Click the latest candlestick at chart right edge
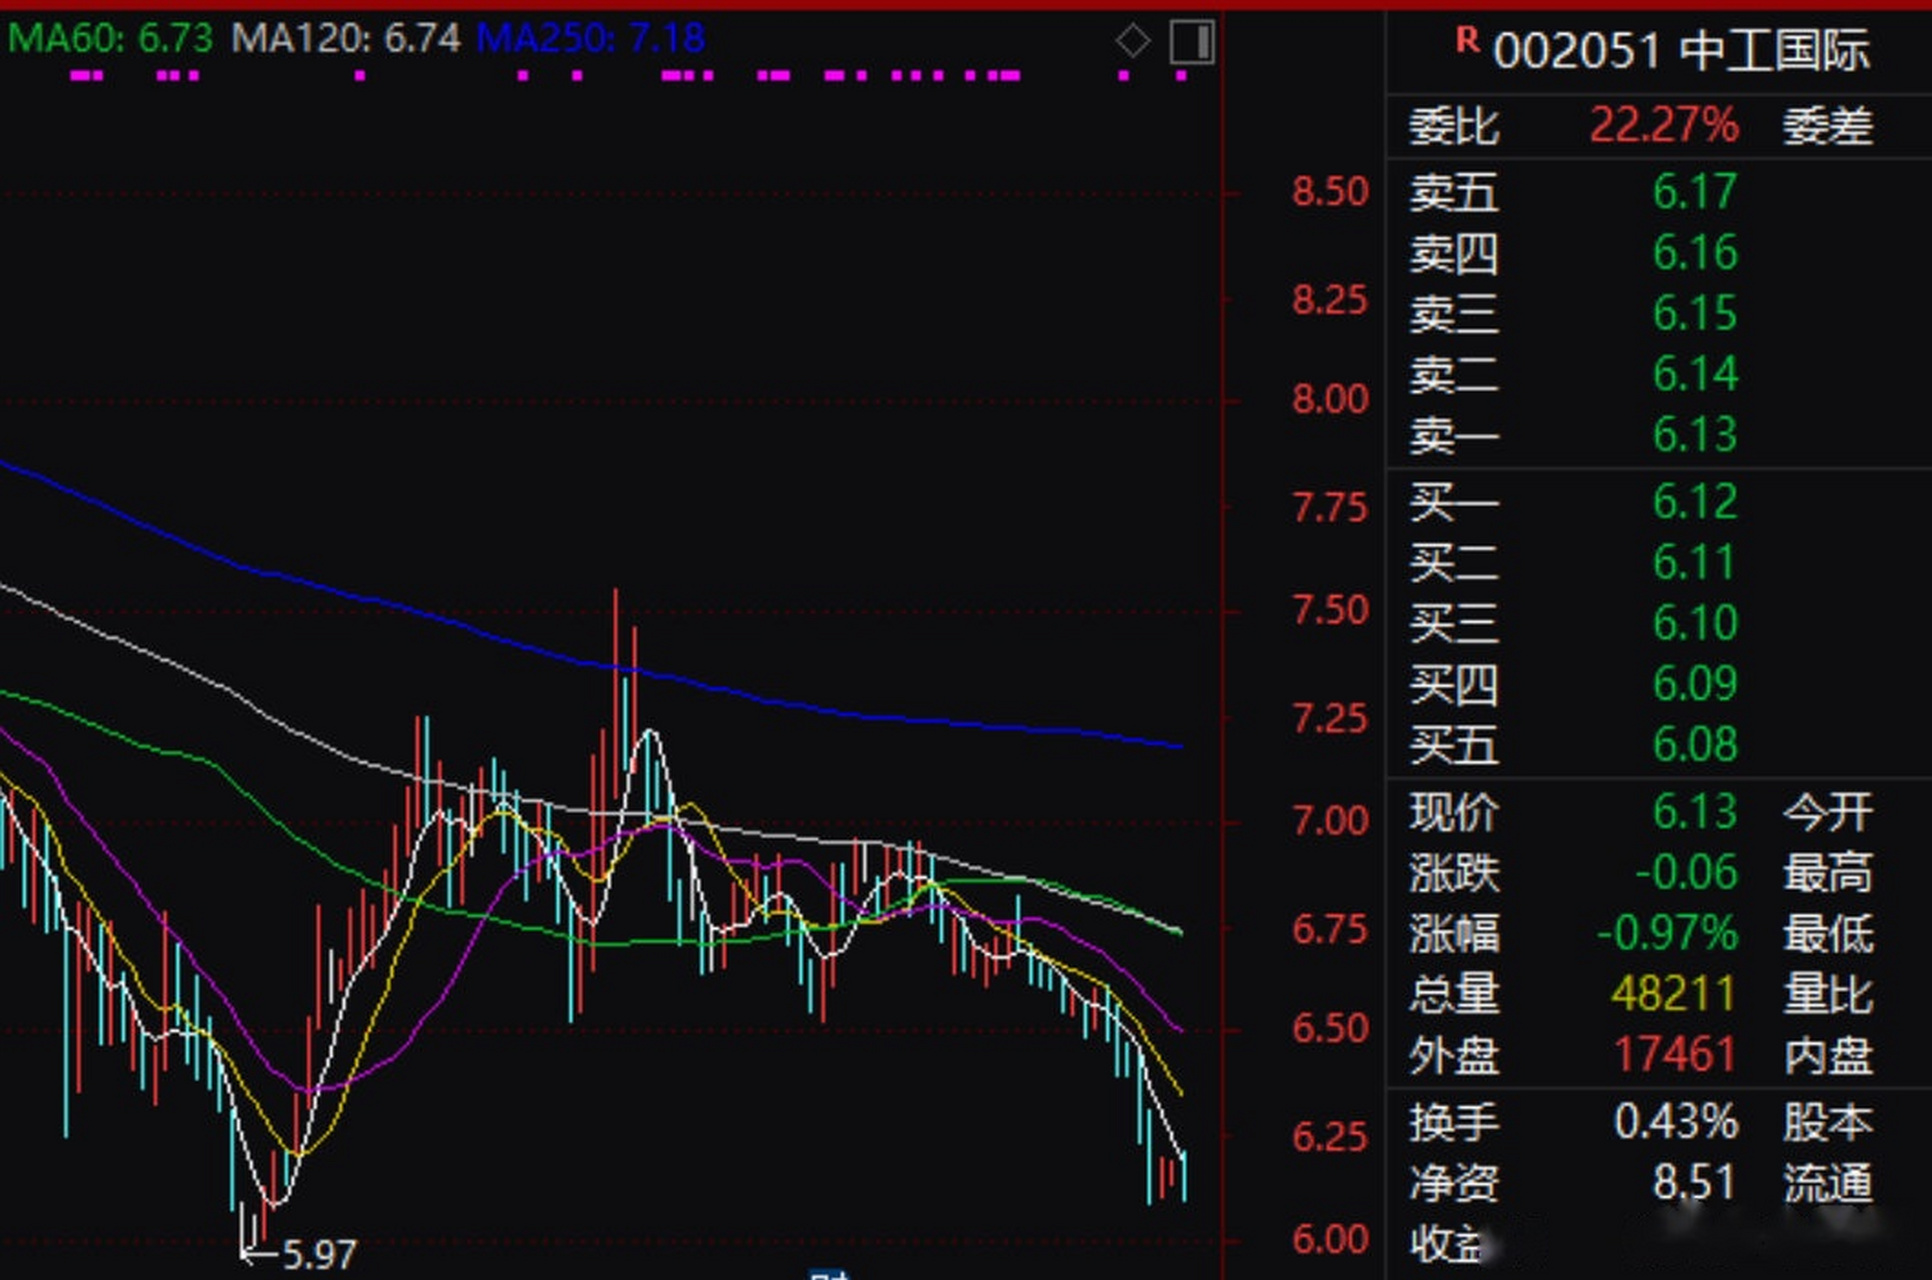1932x1280 pixels. [1184, 1175]
